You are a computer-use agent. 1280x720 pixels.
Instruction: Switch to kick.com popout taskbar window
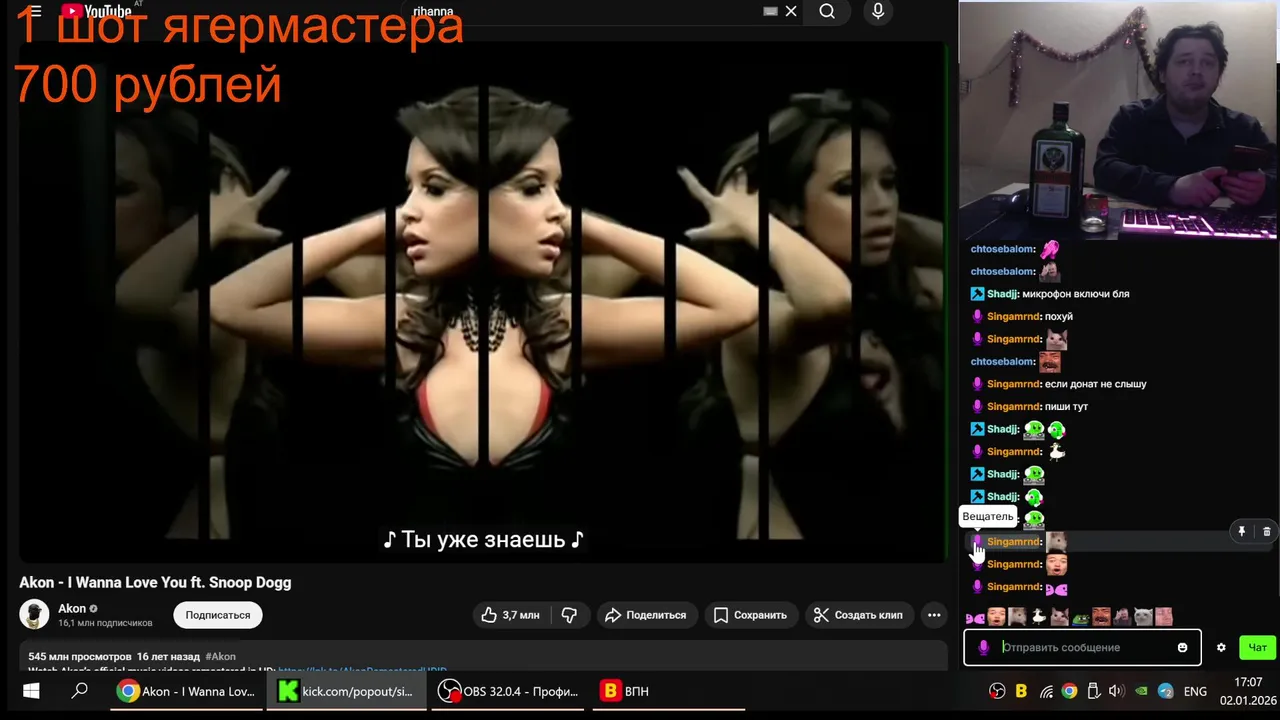[345, 691]
